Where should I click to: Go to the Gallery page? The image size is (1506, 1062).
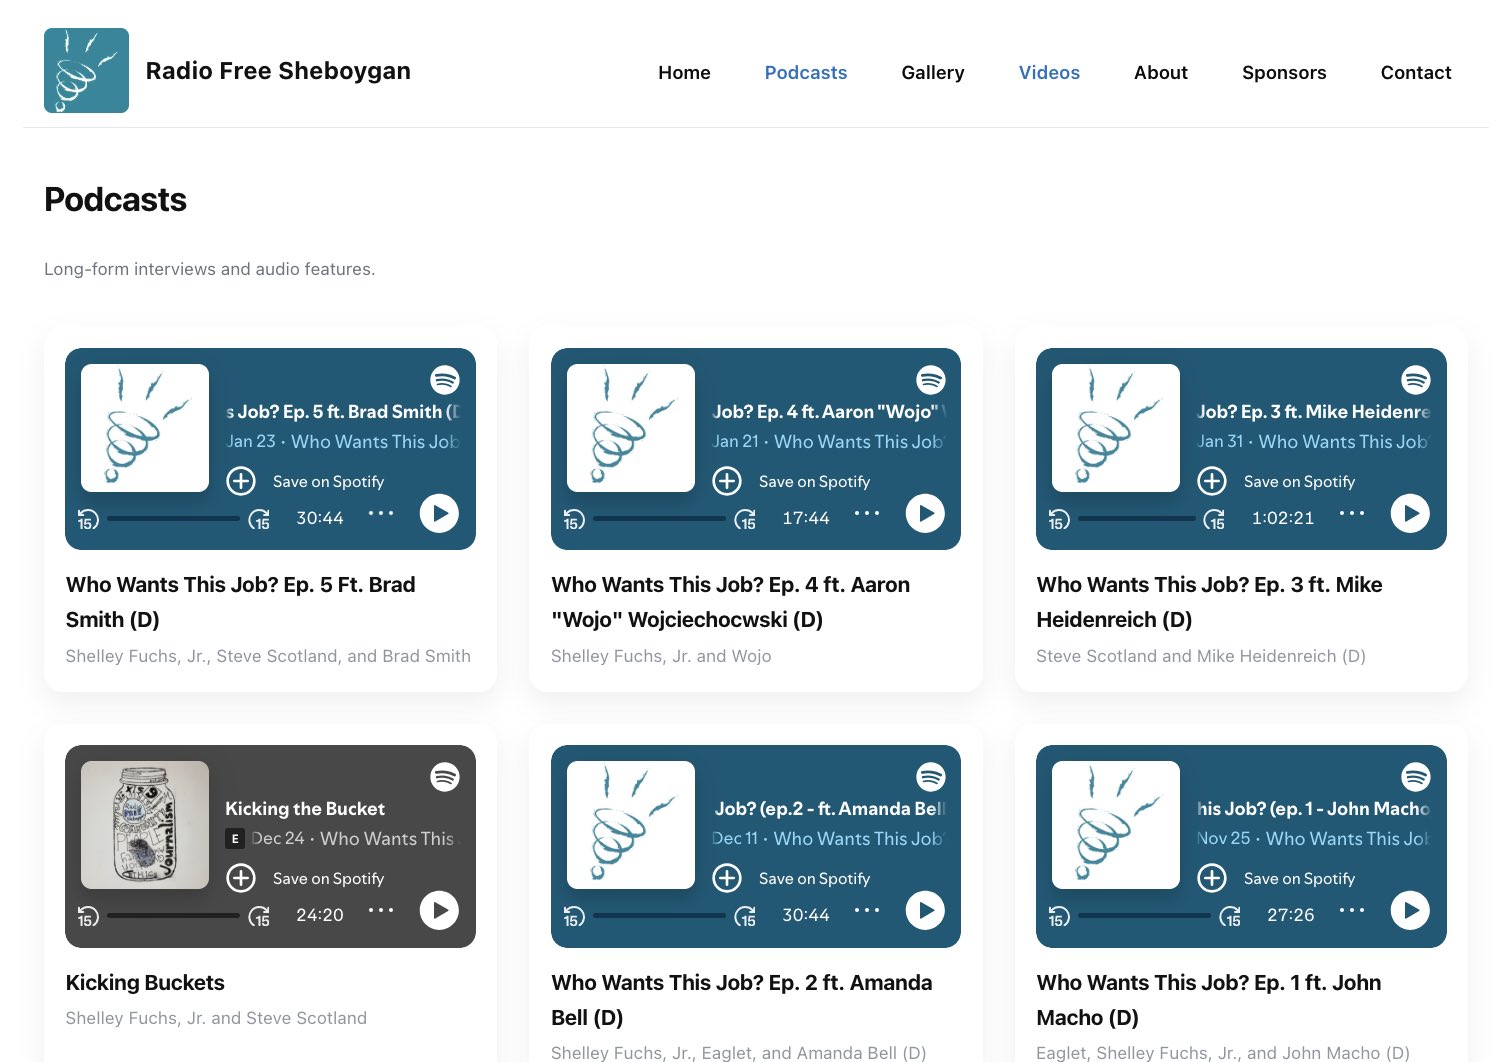point(932,73)
